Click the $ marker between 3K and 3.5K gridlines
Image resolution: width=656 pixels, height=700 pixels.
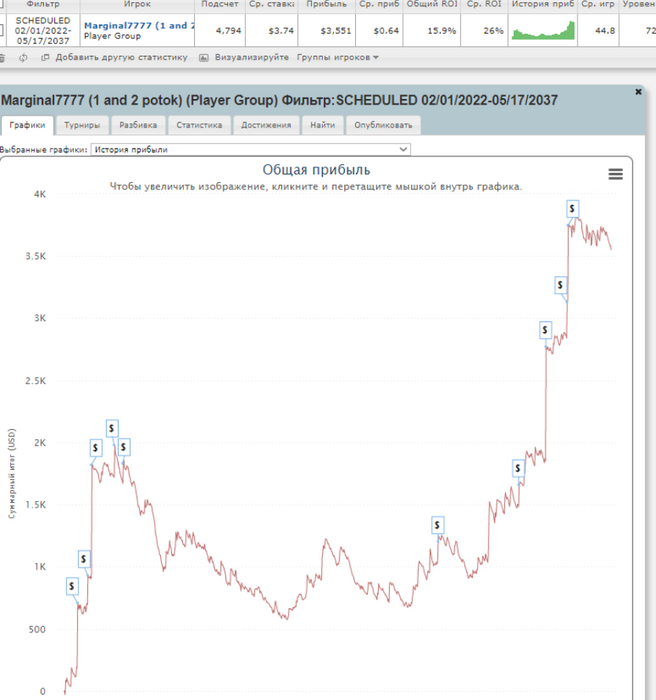pos(560,285)
